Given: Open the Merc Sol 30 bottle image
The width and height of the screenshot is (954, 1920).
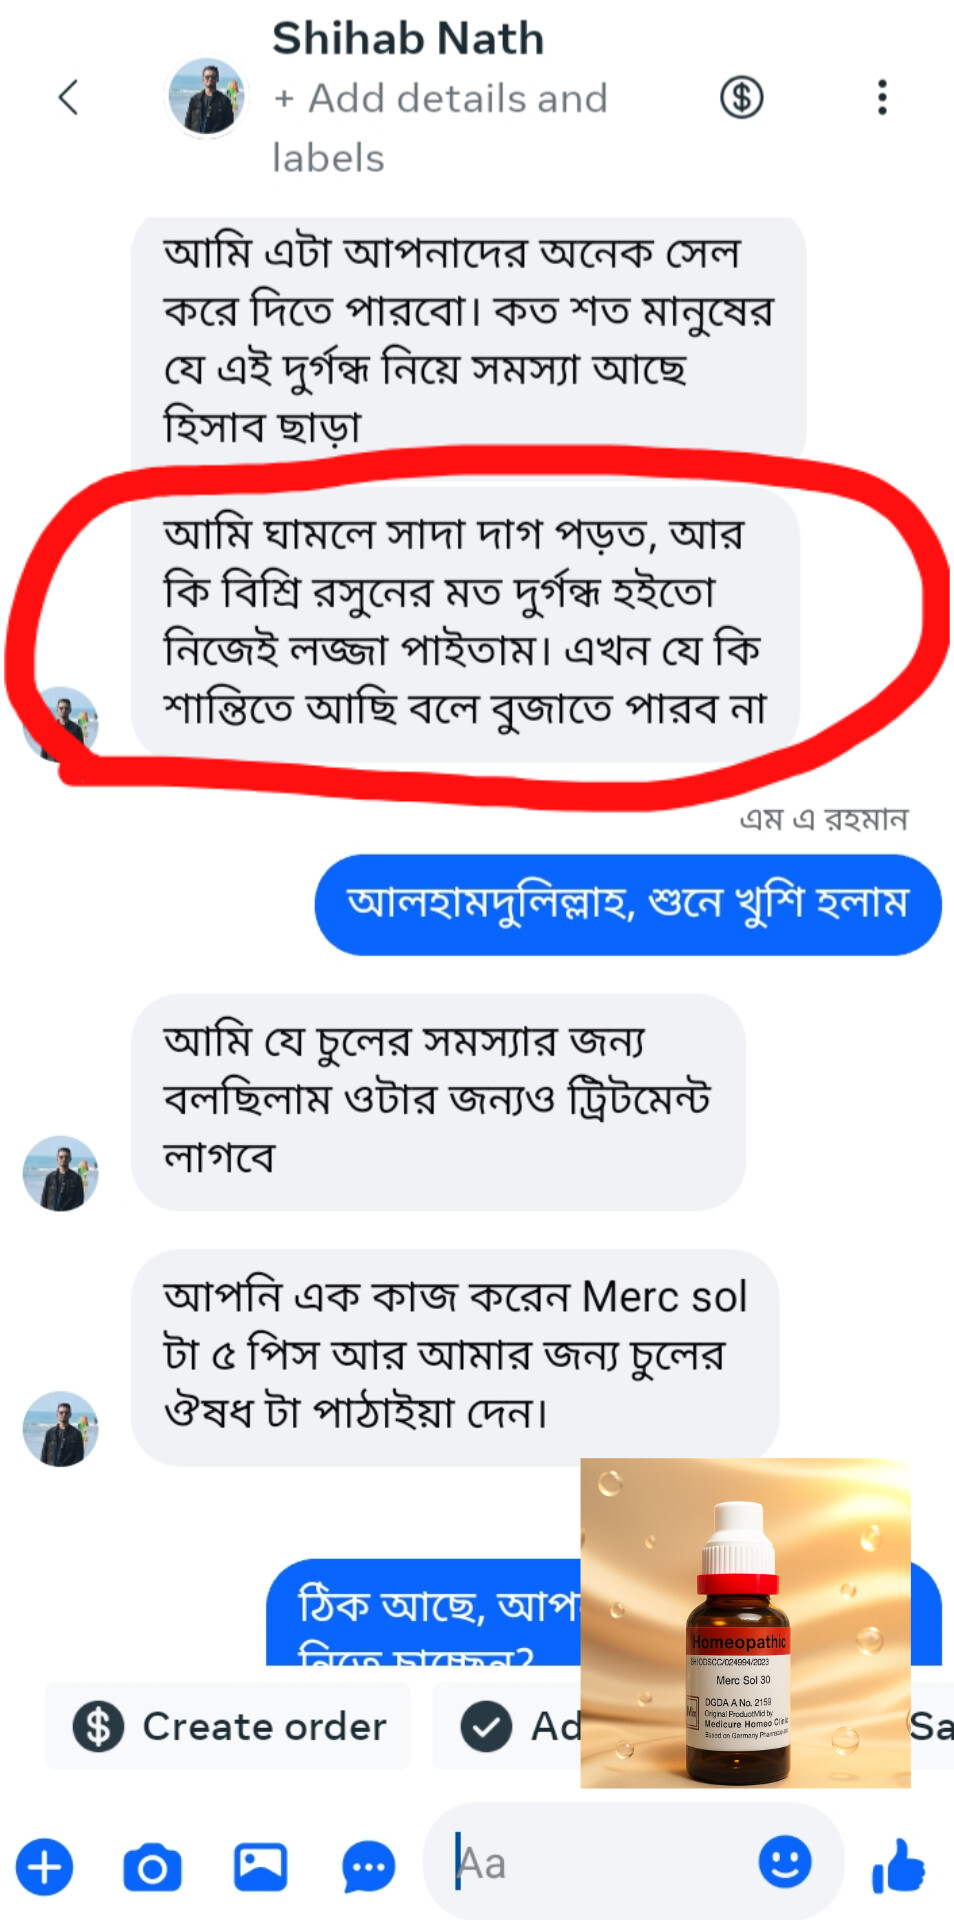Looking at the screenshot, I should pyautogui.click(x=745, y=1623).
